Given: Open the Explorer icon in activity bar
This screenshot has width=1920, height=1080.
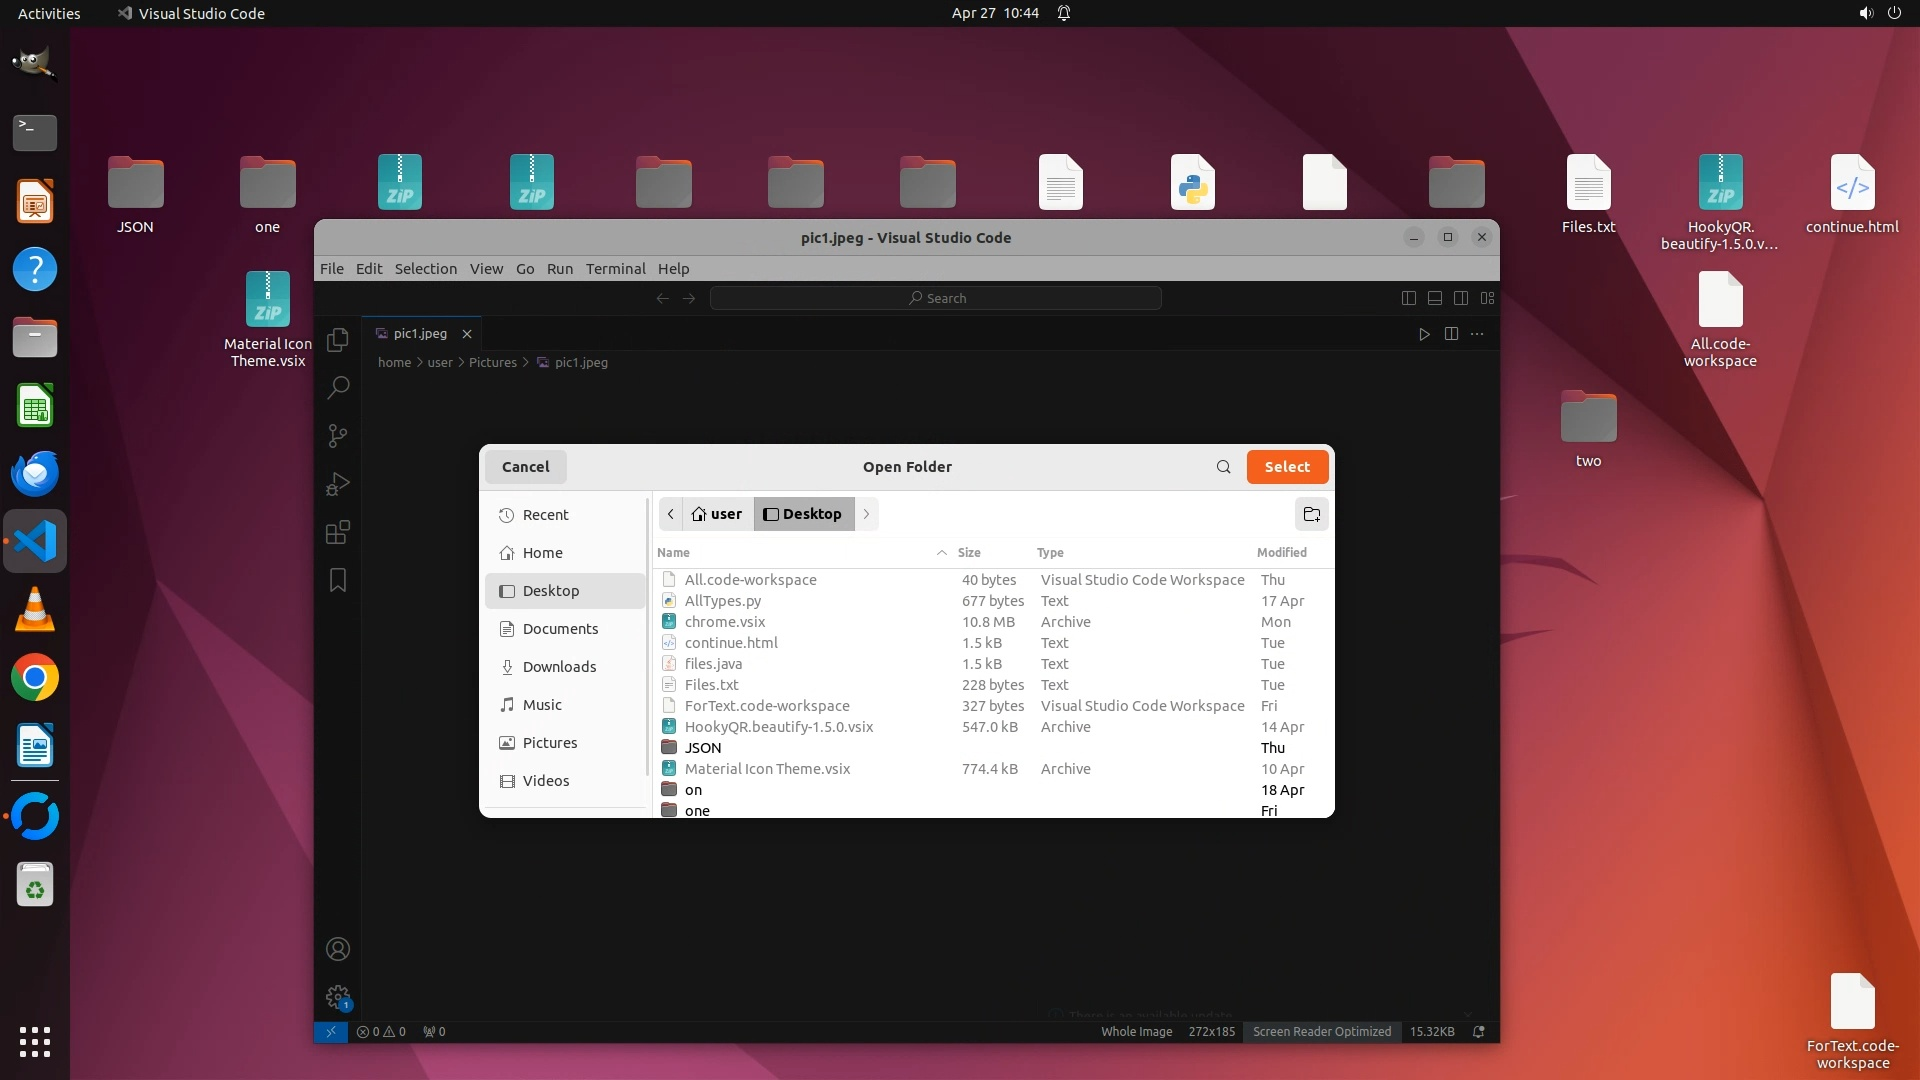Looking at the screenshot, I should coord(338,339).
